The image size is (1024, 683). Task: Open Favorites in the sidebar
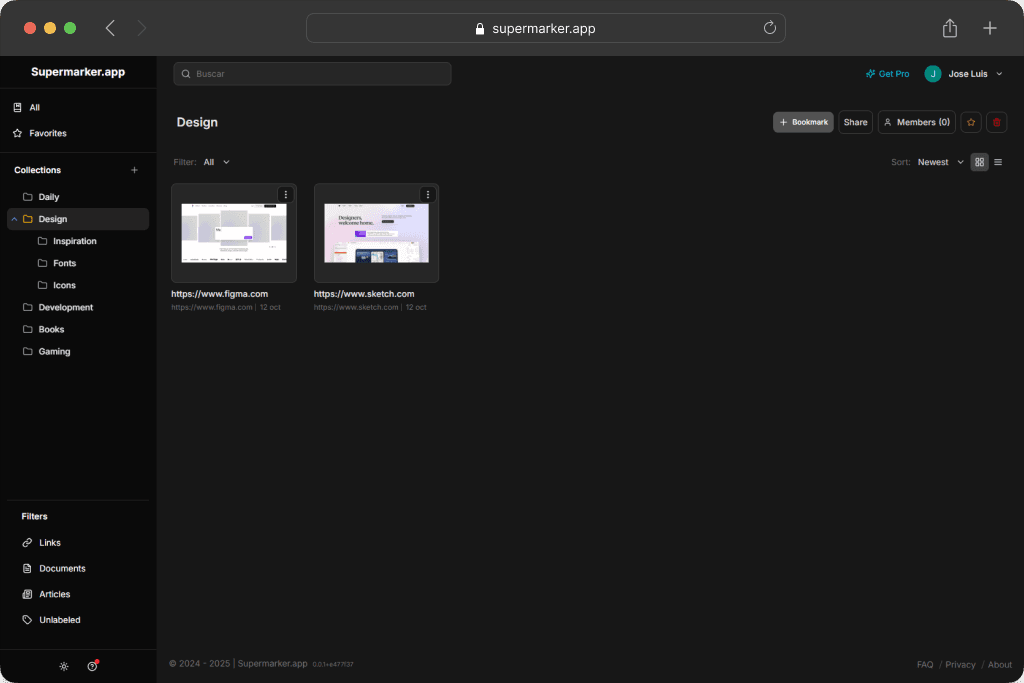pos(48,133)
